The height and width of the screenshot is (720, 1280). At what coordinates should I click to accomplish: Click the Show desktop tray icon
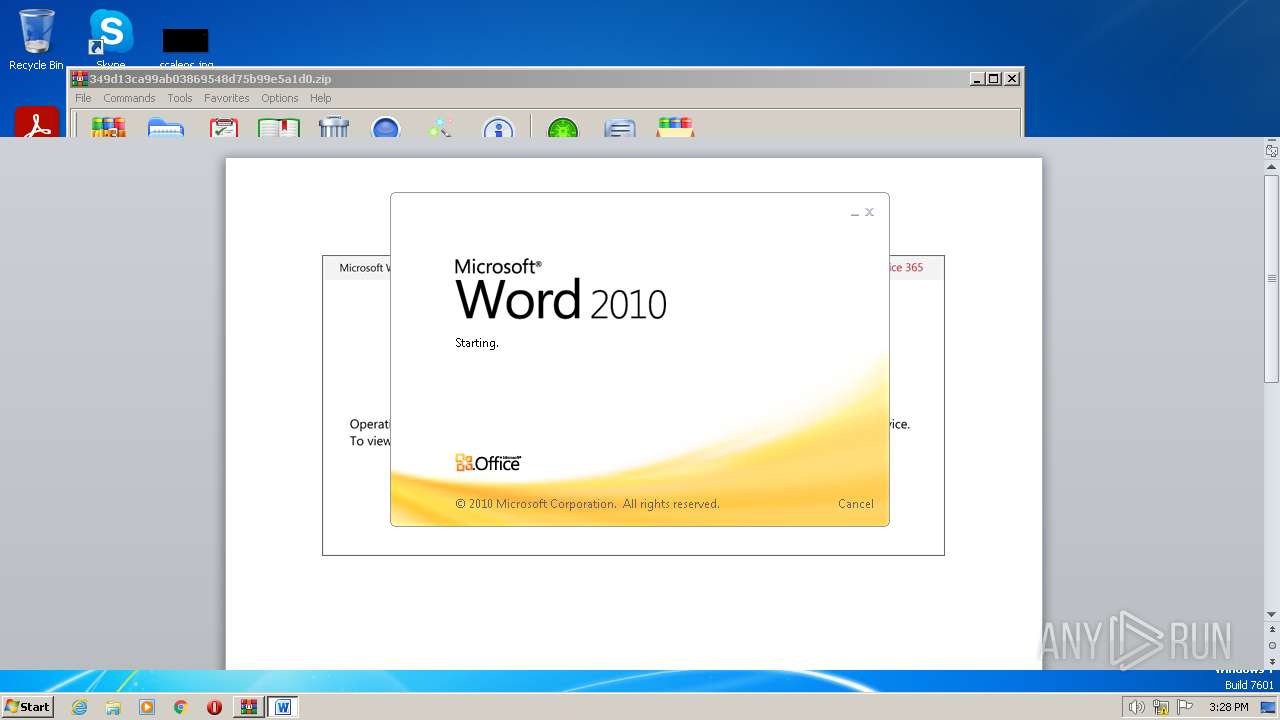(1268, 707)
